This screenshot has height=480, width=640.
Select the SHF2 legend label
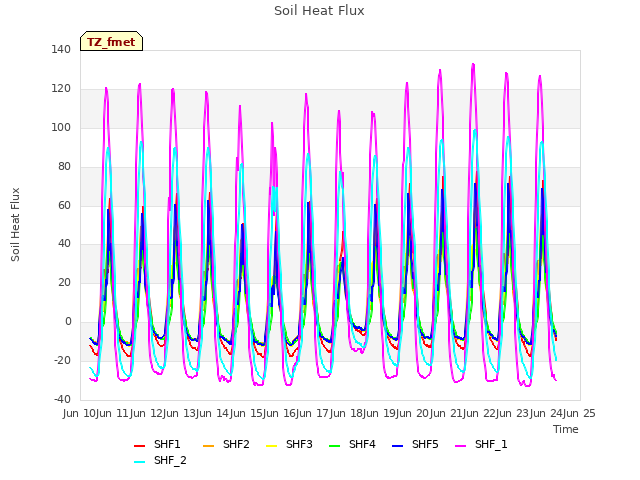(236, 444)
